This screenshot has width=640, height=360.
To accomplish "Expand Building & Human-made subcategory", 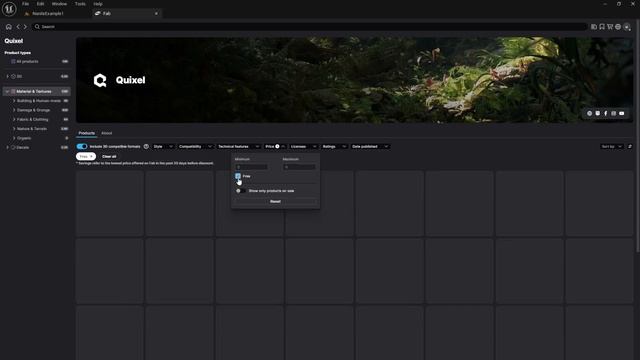I will tap(14, 101).
